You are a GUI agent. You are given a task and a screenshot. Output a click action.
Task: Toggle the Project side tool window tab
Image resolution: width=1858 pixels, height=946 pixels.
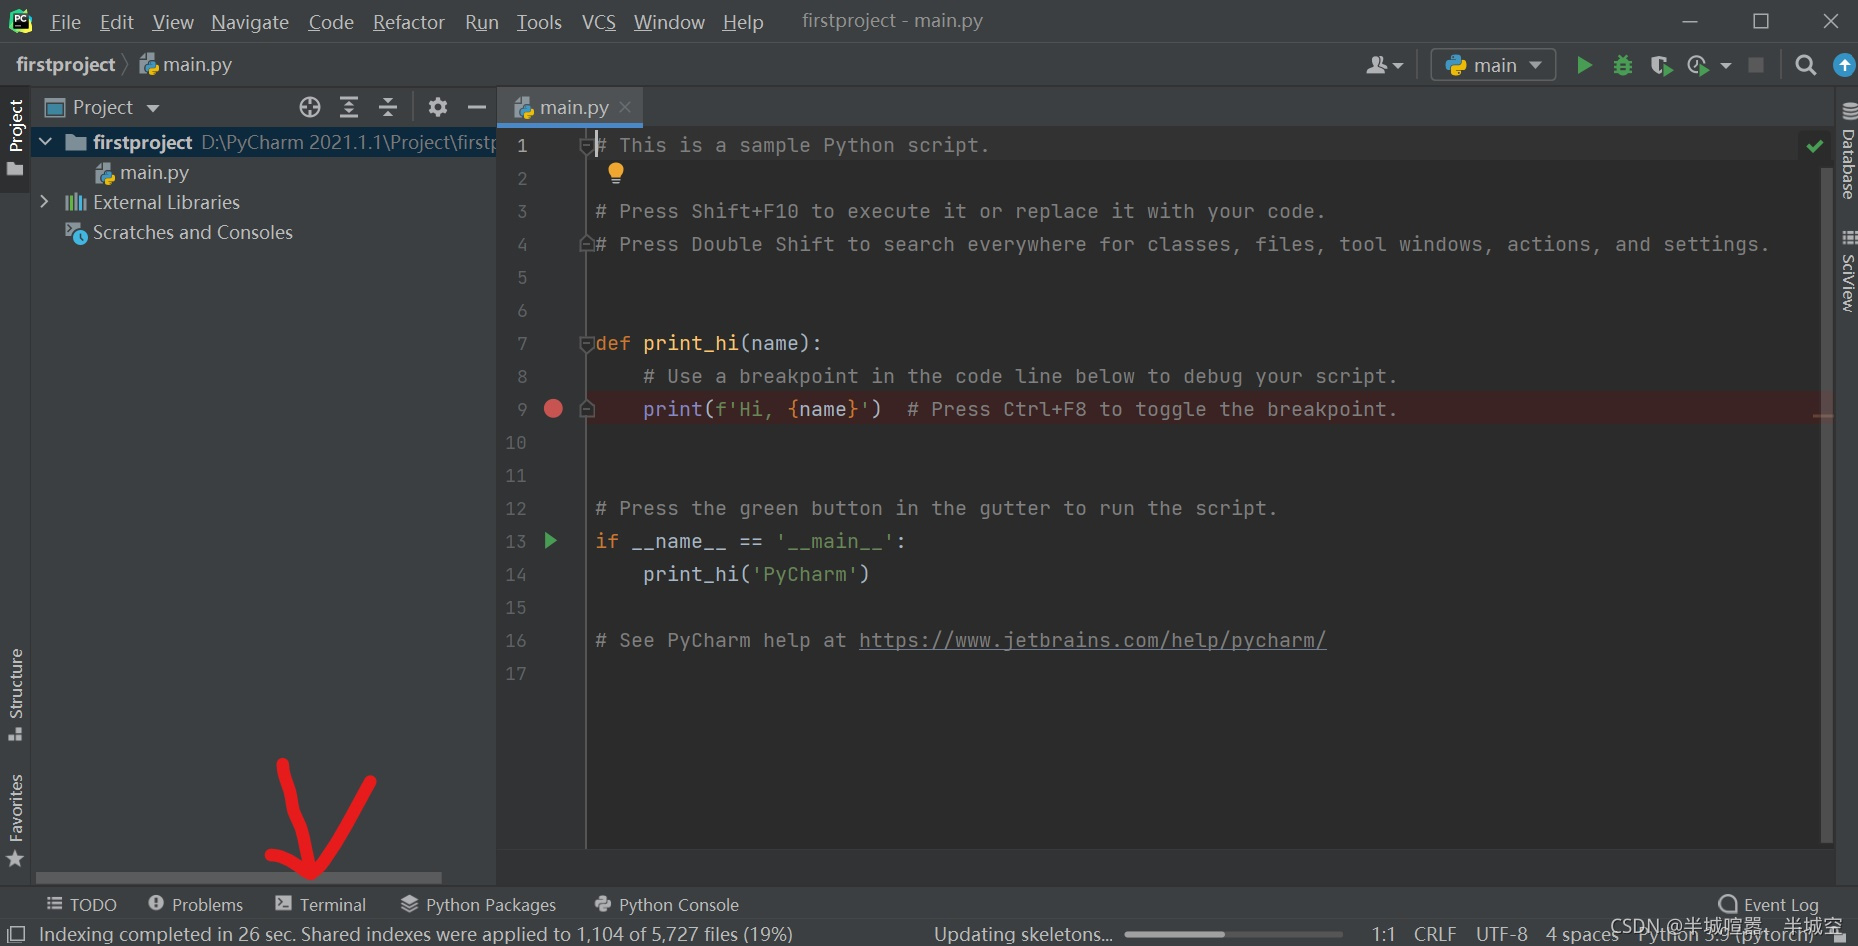tap(15, 136)
